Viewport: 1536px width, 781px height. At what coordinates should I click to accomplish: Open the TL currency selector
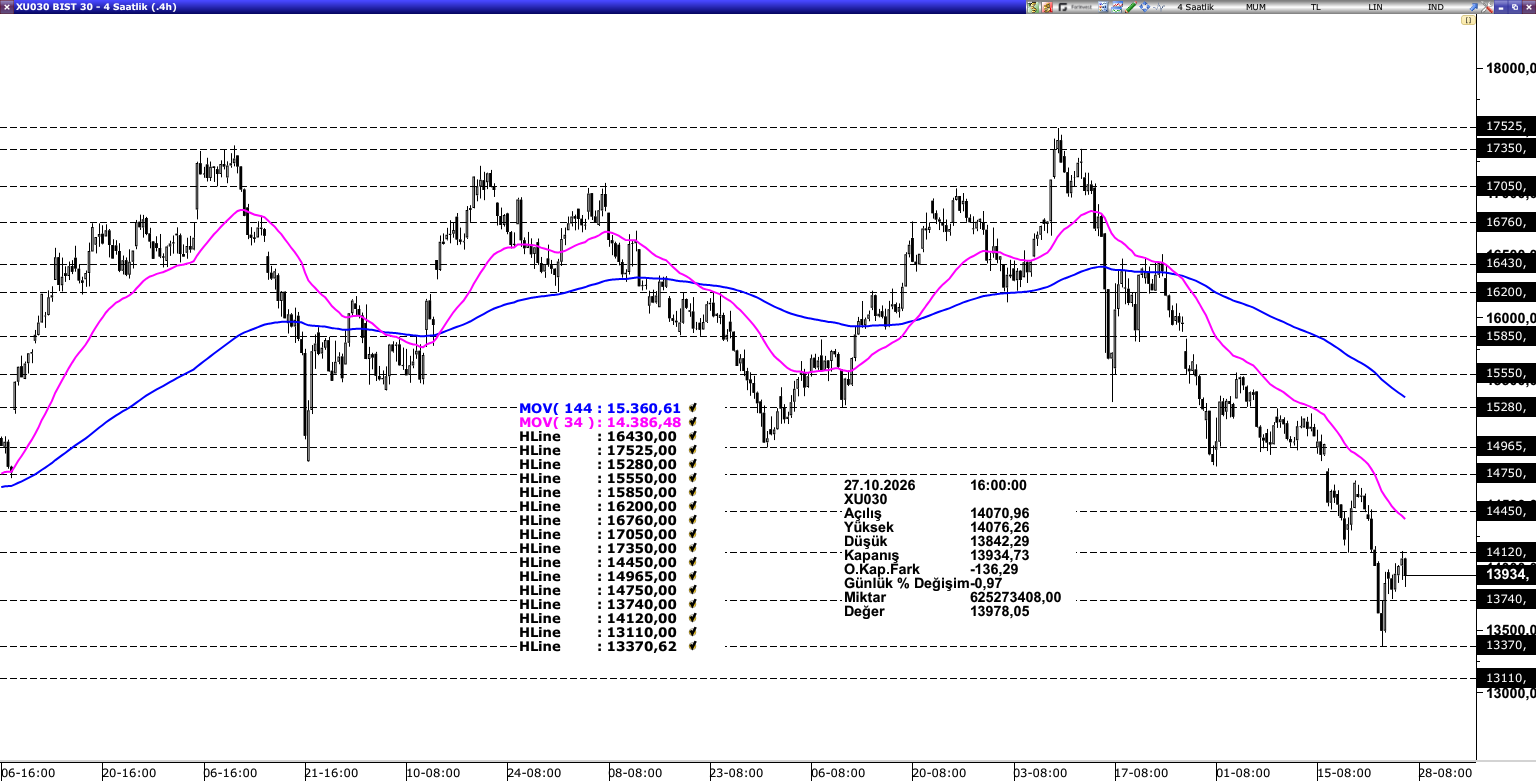point(1315,7)
